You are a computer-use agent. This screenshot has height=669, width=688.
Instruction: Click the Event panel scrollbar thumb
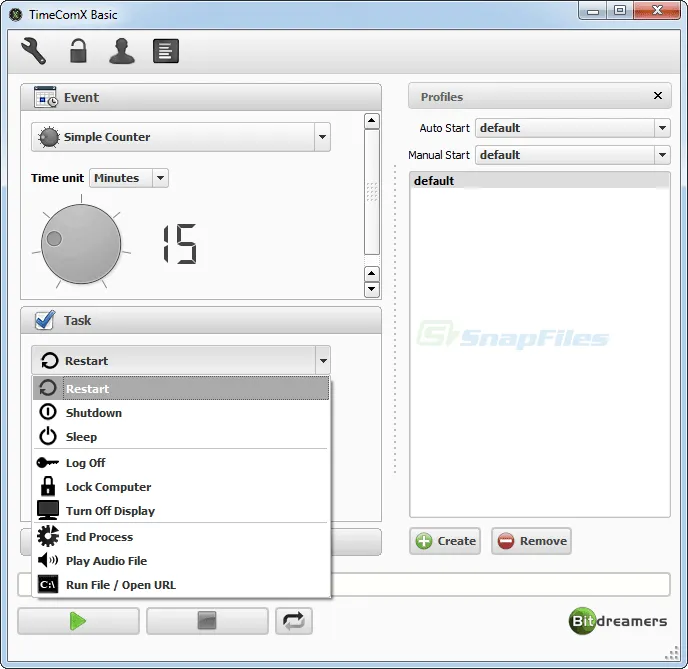(372, 192)
